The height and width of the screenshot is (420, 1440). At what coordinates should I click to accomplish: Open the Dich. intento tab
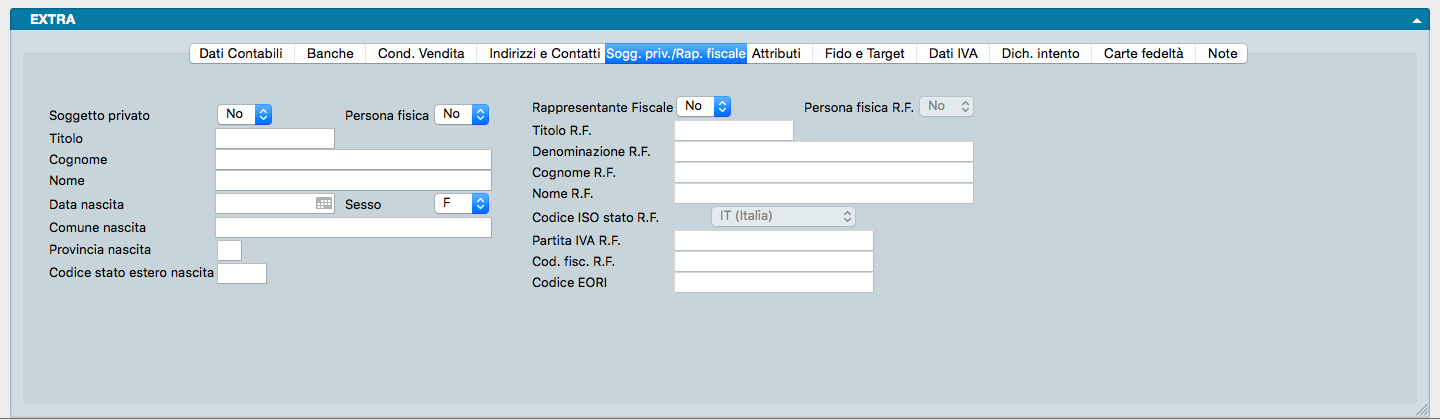point(1040,54)
